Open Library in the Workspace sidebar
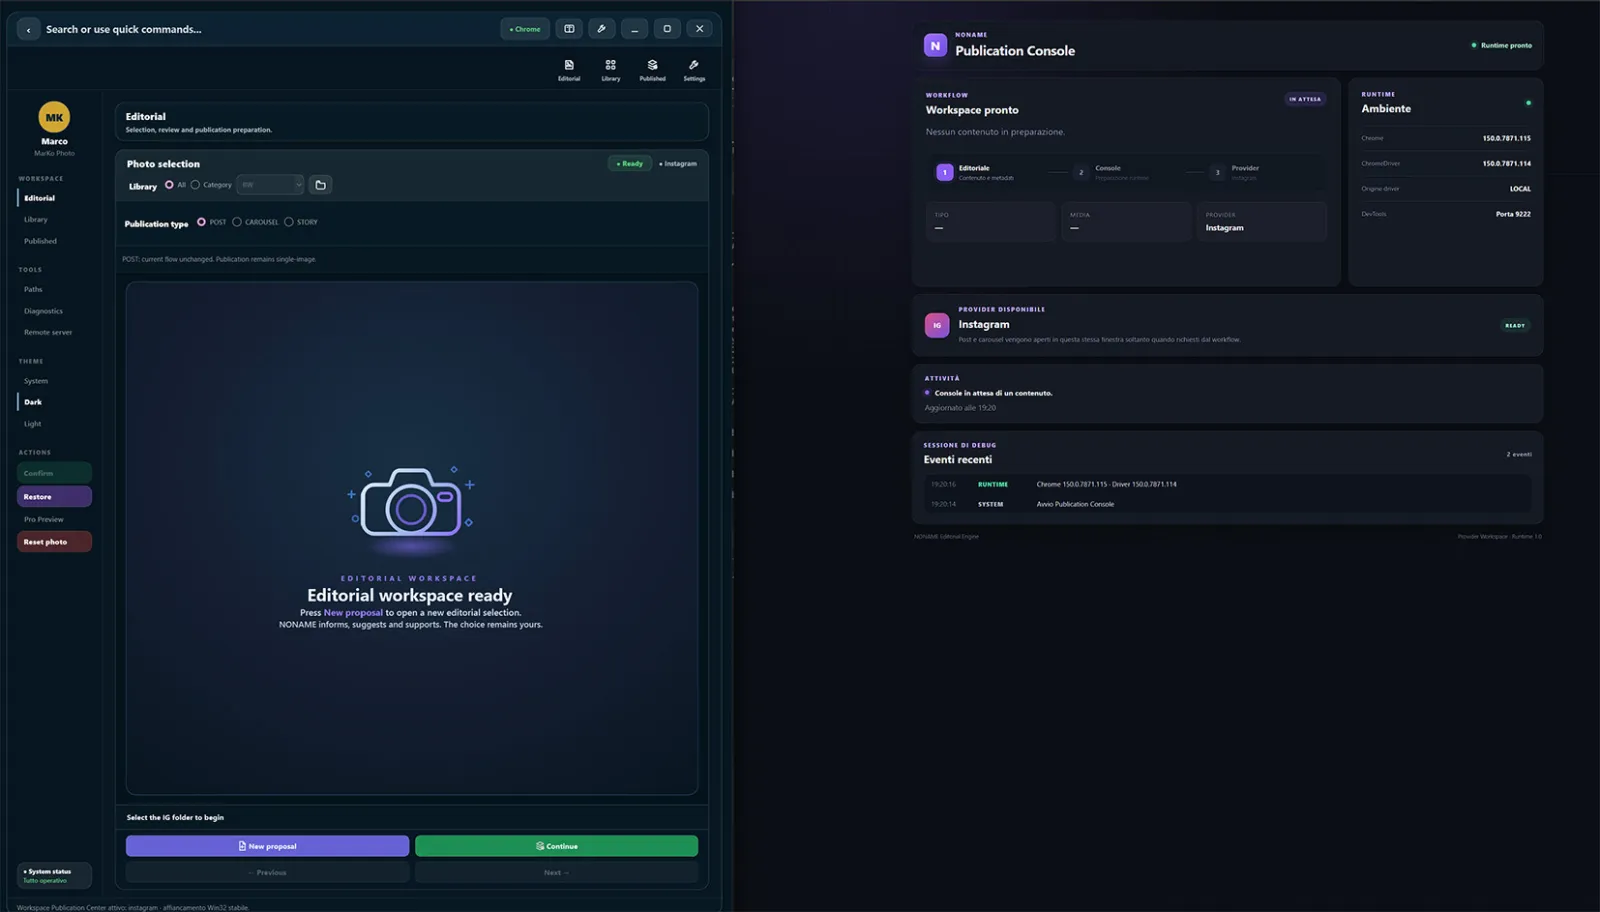 pos(36,220)
